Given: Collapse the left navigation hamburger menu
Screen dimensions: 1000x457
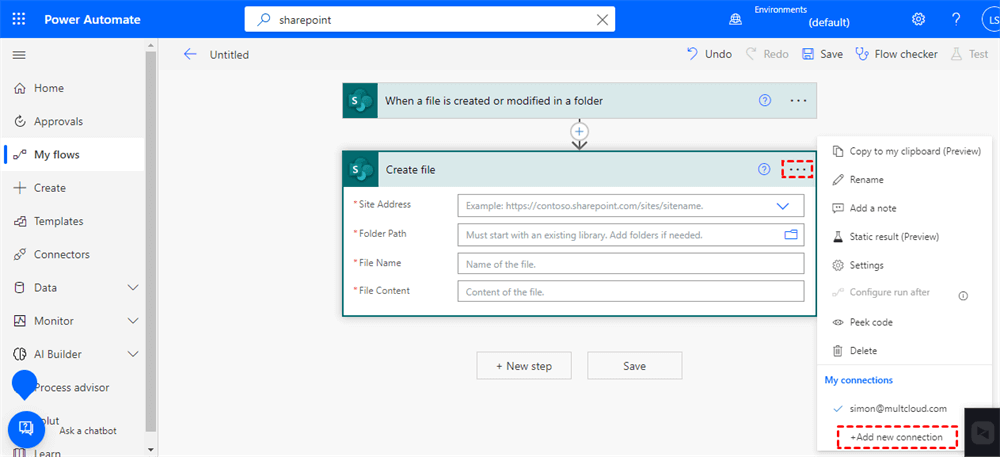Looking at the screenshot, I should pos(19,55).
